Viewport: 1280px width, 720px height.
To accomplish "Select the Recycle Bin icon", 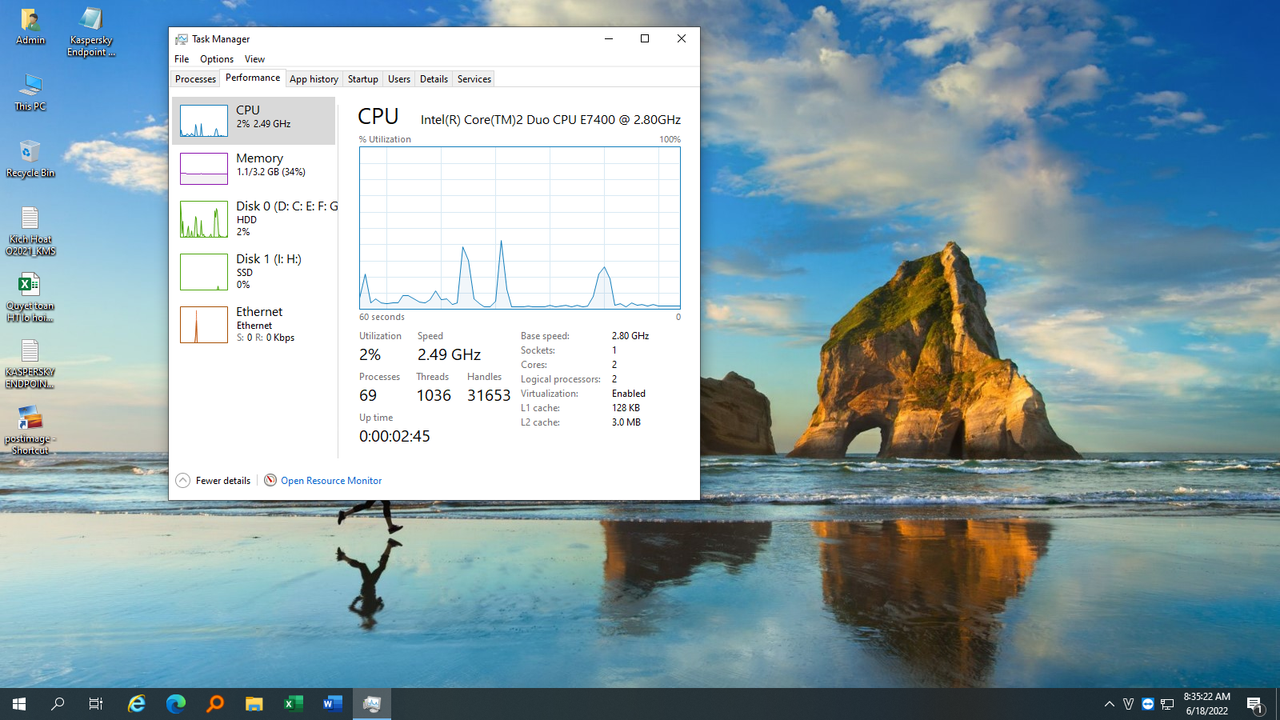I will click(30, 159).
